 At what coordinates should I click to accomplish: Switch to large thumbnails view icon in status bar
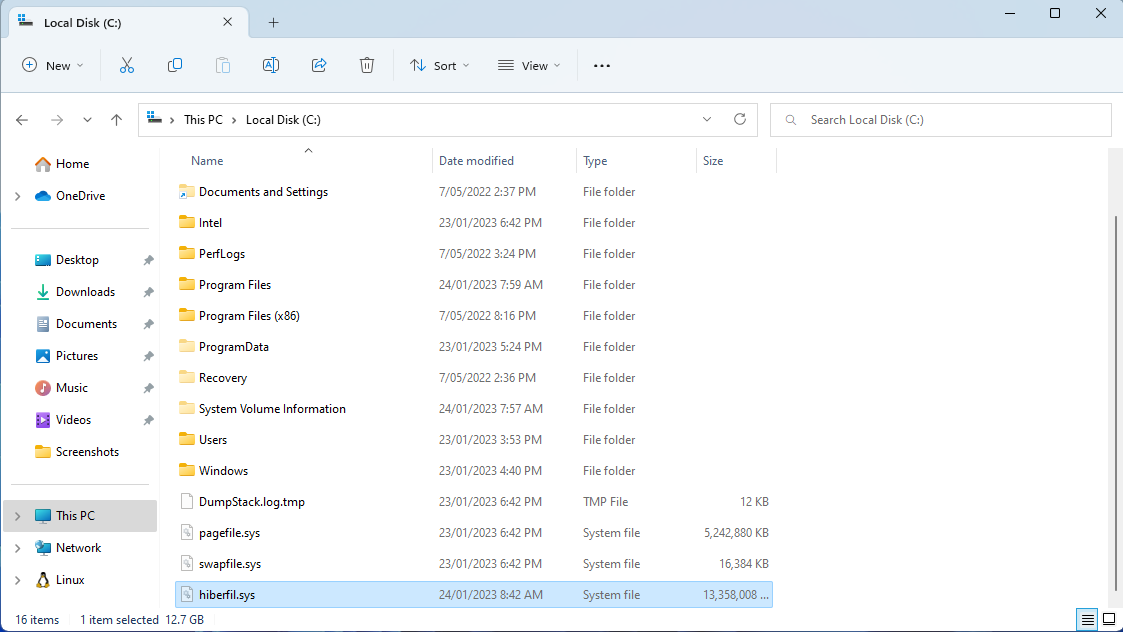[1109, 619]
